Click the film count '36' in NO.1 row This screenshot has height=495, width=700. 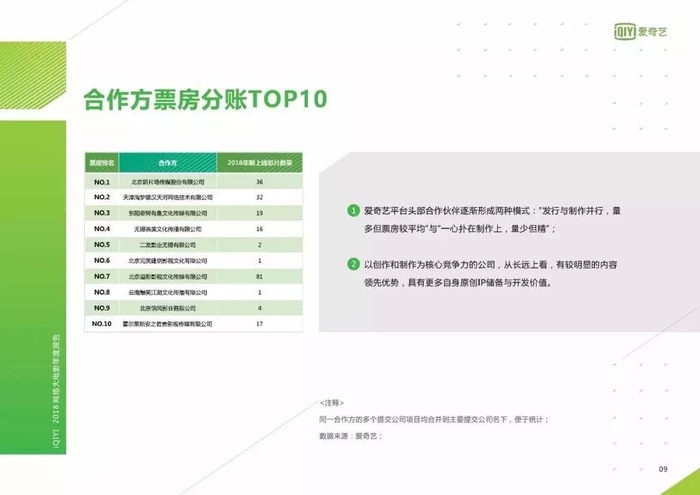259,182
